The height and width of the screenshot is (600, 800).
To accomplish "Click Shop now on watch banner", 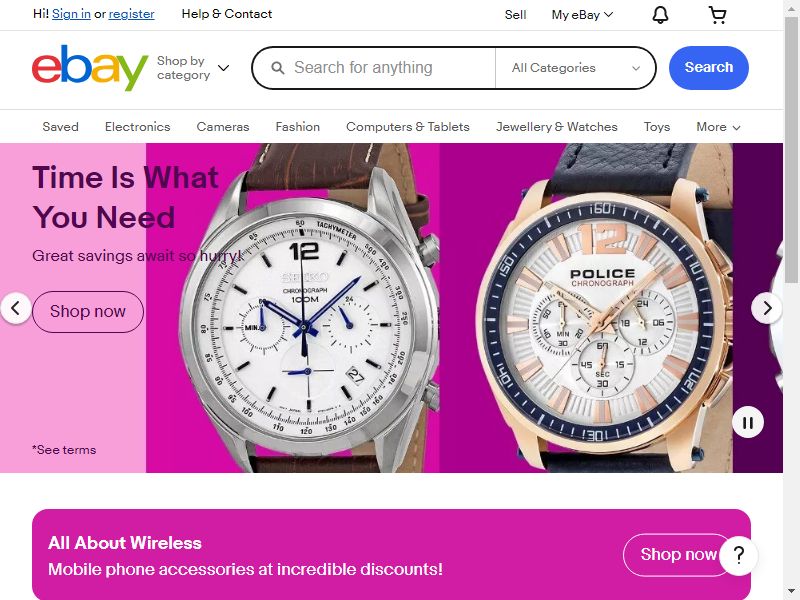I will coord(88,312).
